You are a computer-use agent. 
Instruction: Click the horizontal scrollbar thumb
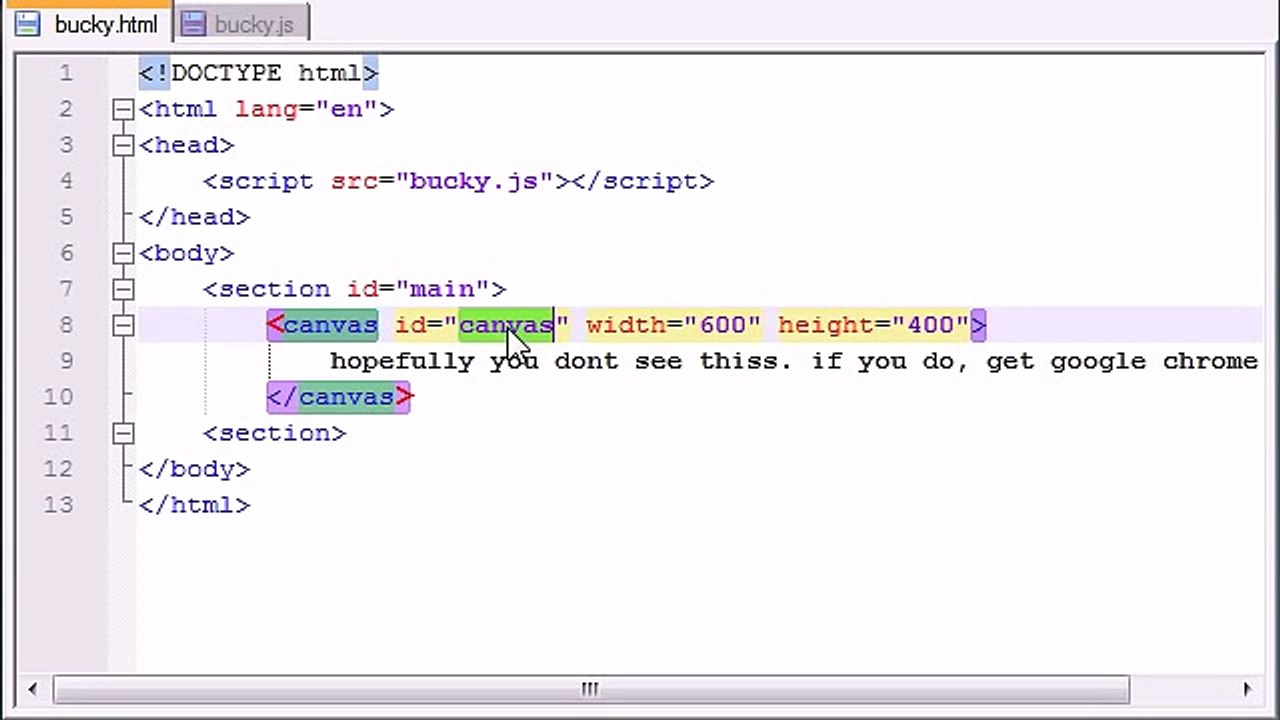(x=591, y=689)
